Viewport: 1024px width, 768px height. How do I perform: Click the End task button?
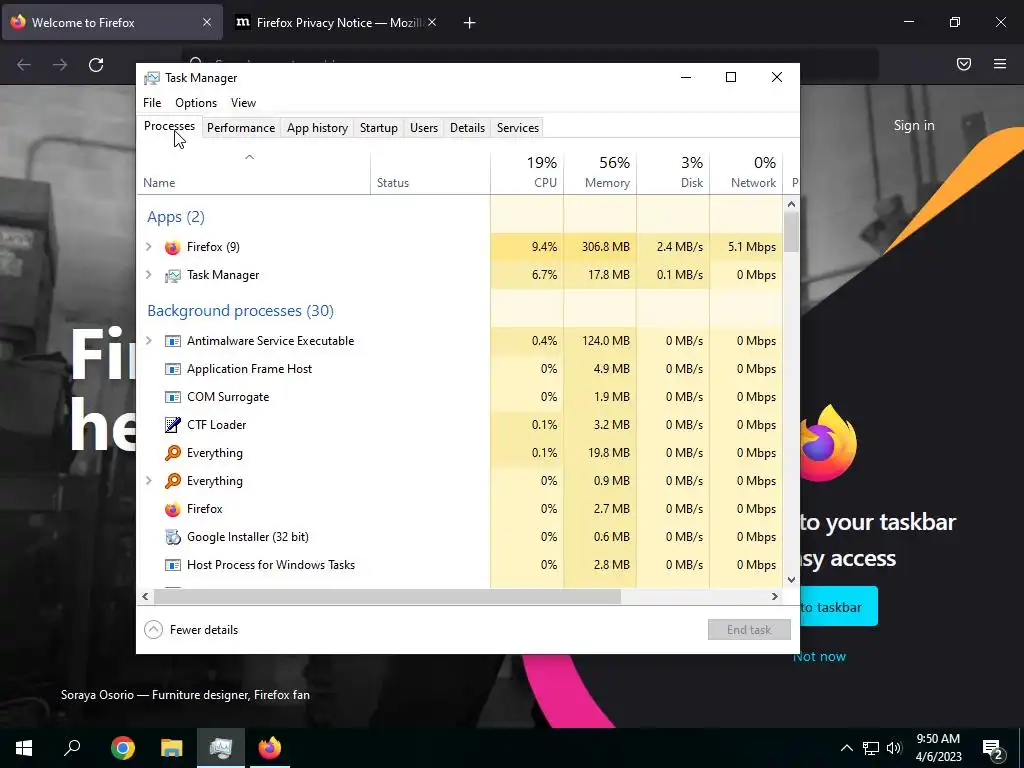click(749, 630)
